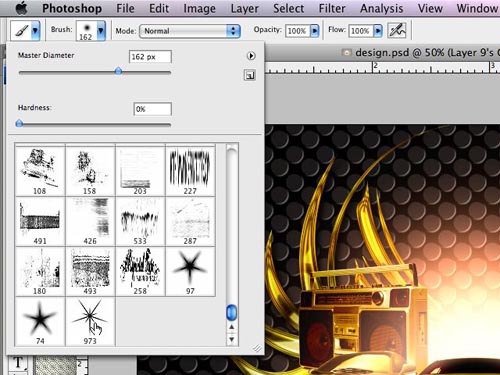The width and height of the screenshot is (500, 375).
Task: Expand the tool preset picker arrow
Action: tap(35, 30)
